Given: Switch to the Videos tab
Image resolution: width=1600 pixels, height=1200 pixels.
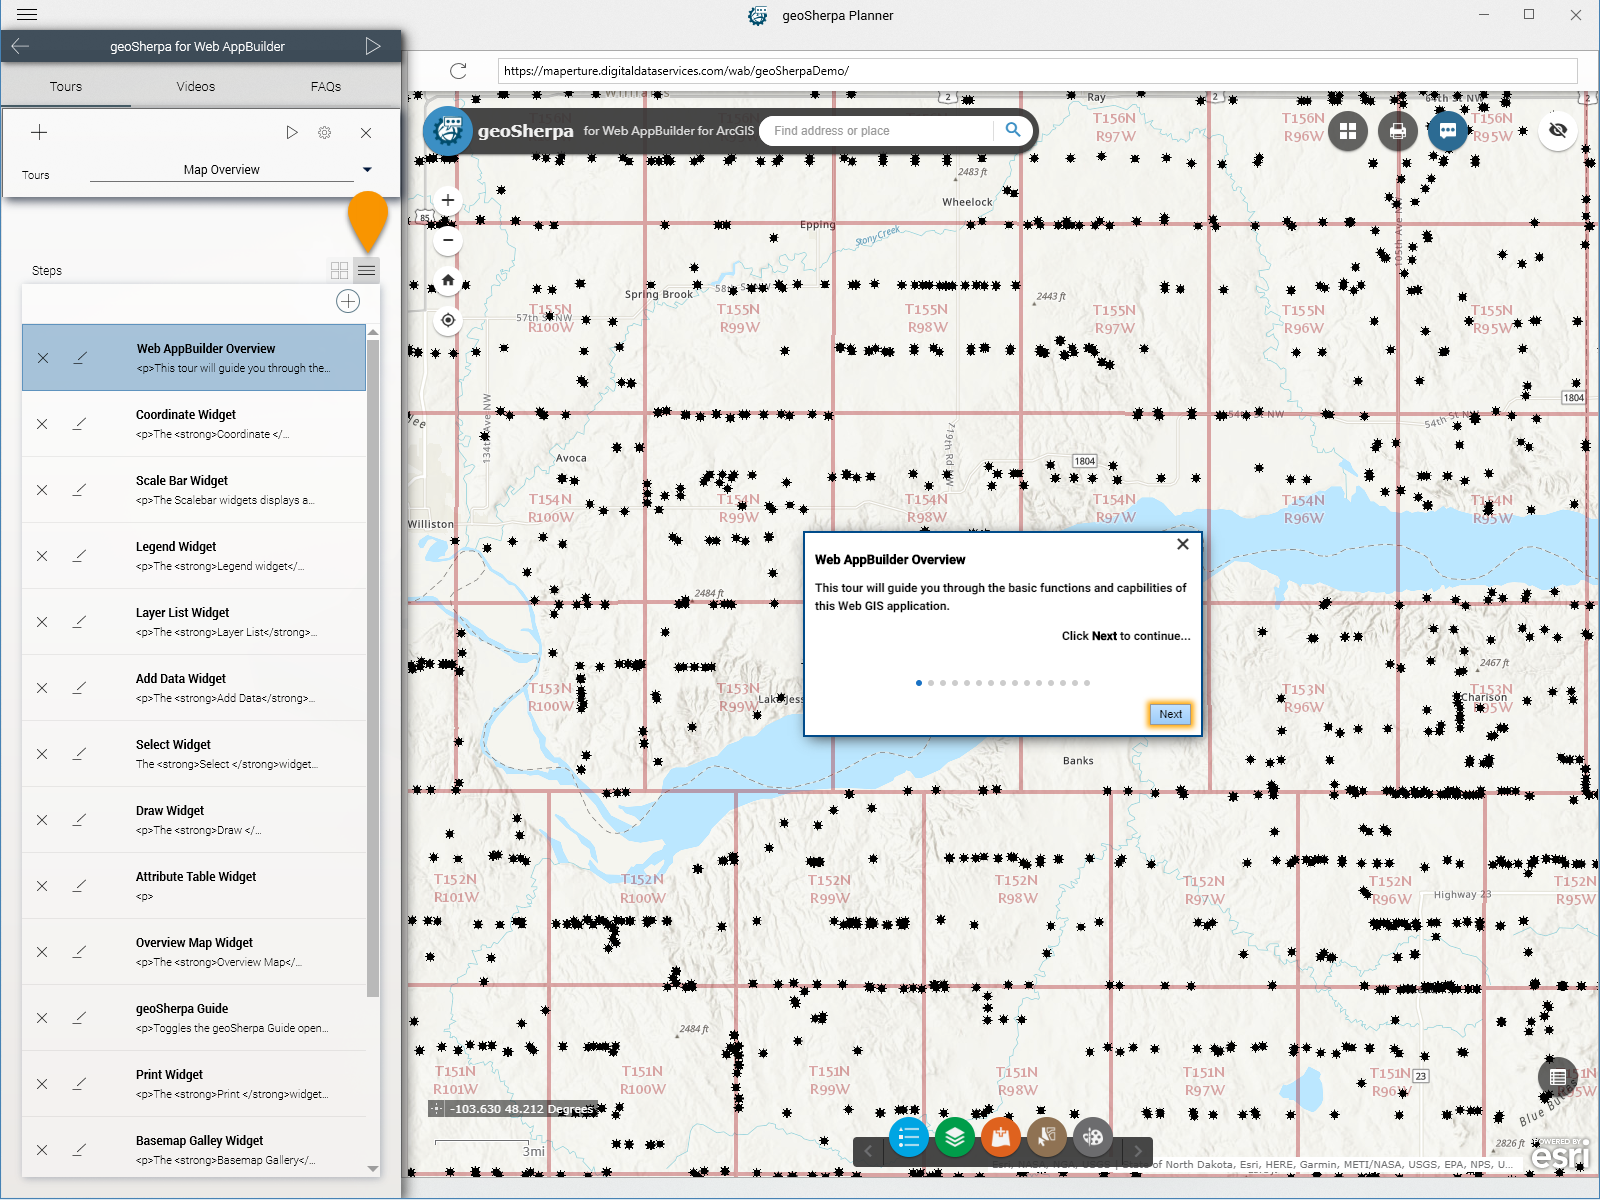Looking at the screenshot, I should 196,87.
